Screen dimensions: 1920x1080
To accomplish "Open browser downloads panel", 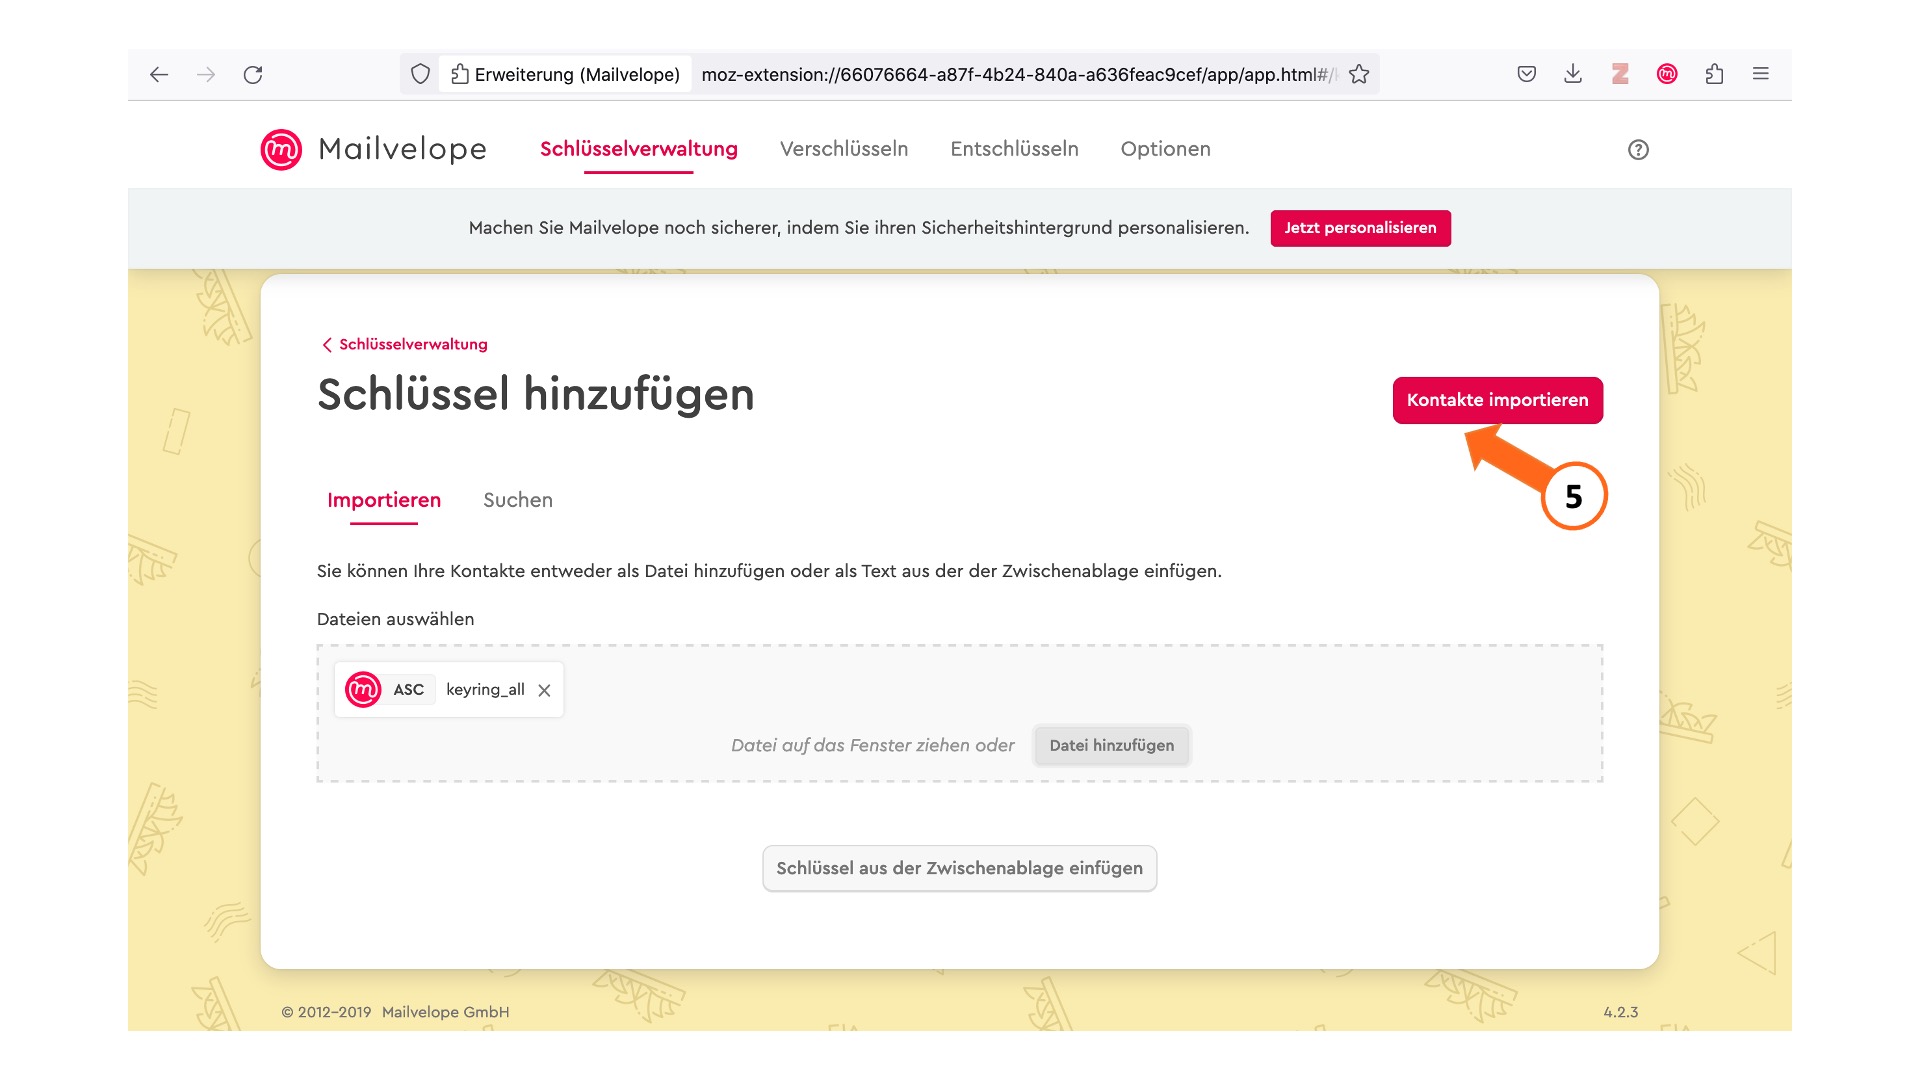I will coord(1573,74).
